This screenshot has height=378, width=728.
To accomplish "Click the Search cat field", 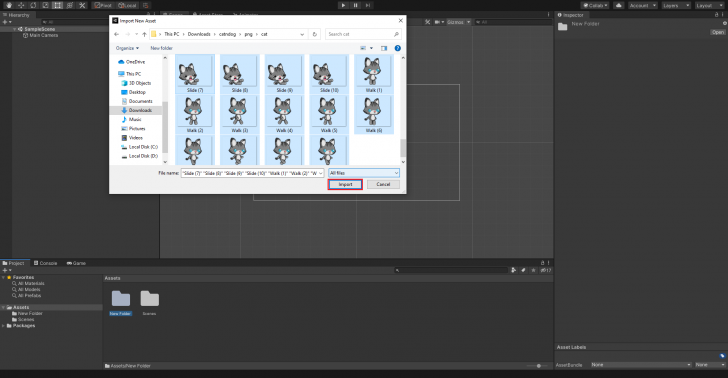I will pyautogui.click(x=363, y=34).
